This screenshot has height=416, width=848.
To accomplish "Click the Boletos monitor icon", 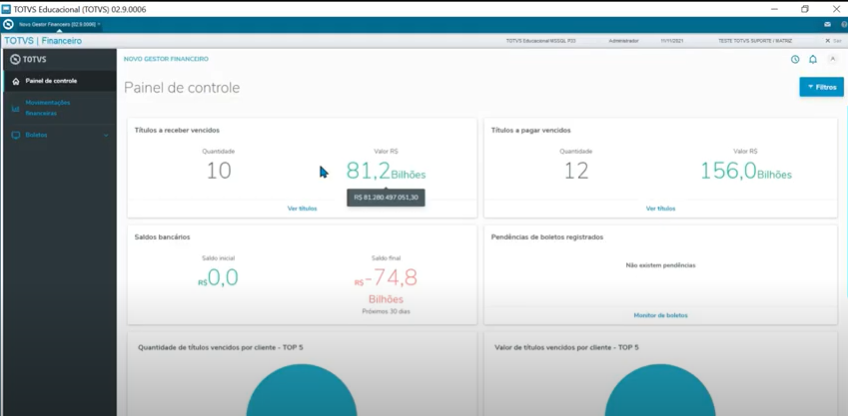I will tap(16, 135).
